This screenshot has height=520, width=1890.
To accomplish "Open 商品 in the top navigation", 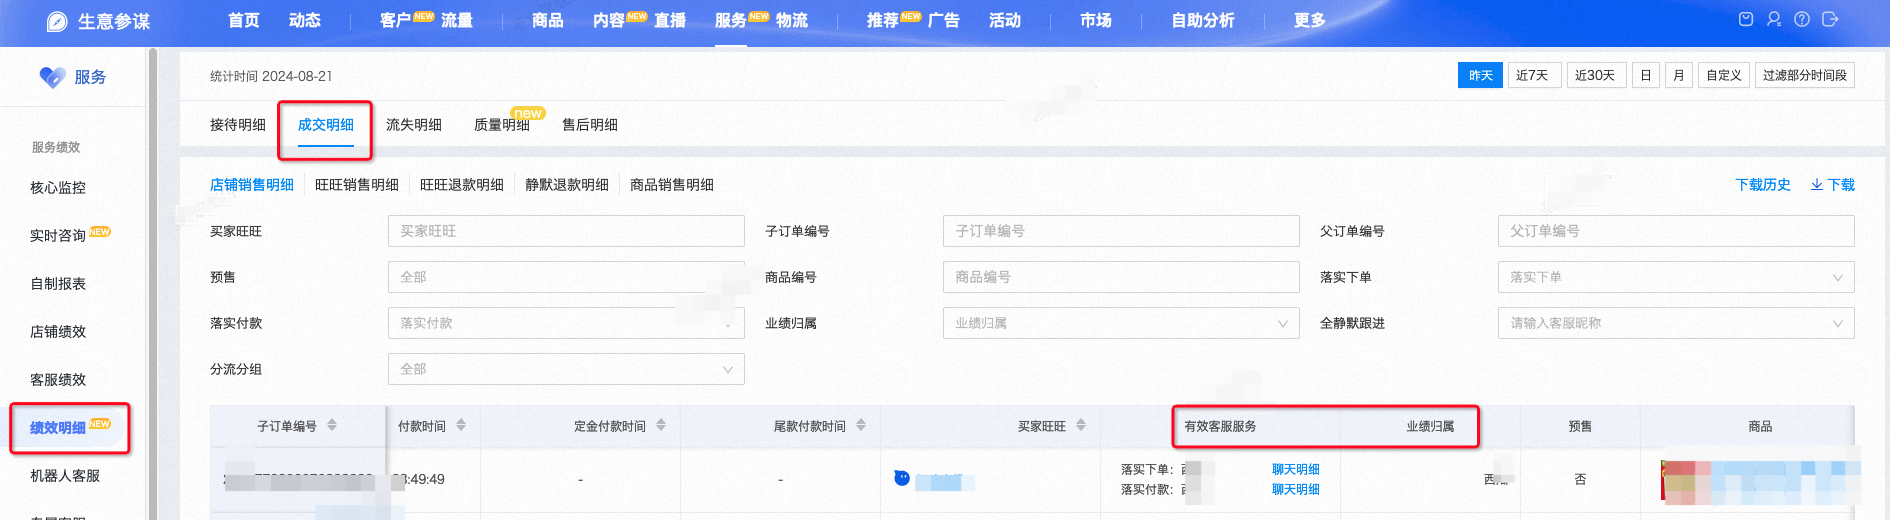I will pyautogui.click(x=548, y=20).
